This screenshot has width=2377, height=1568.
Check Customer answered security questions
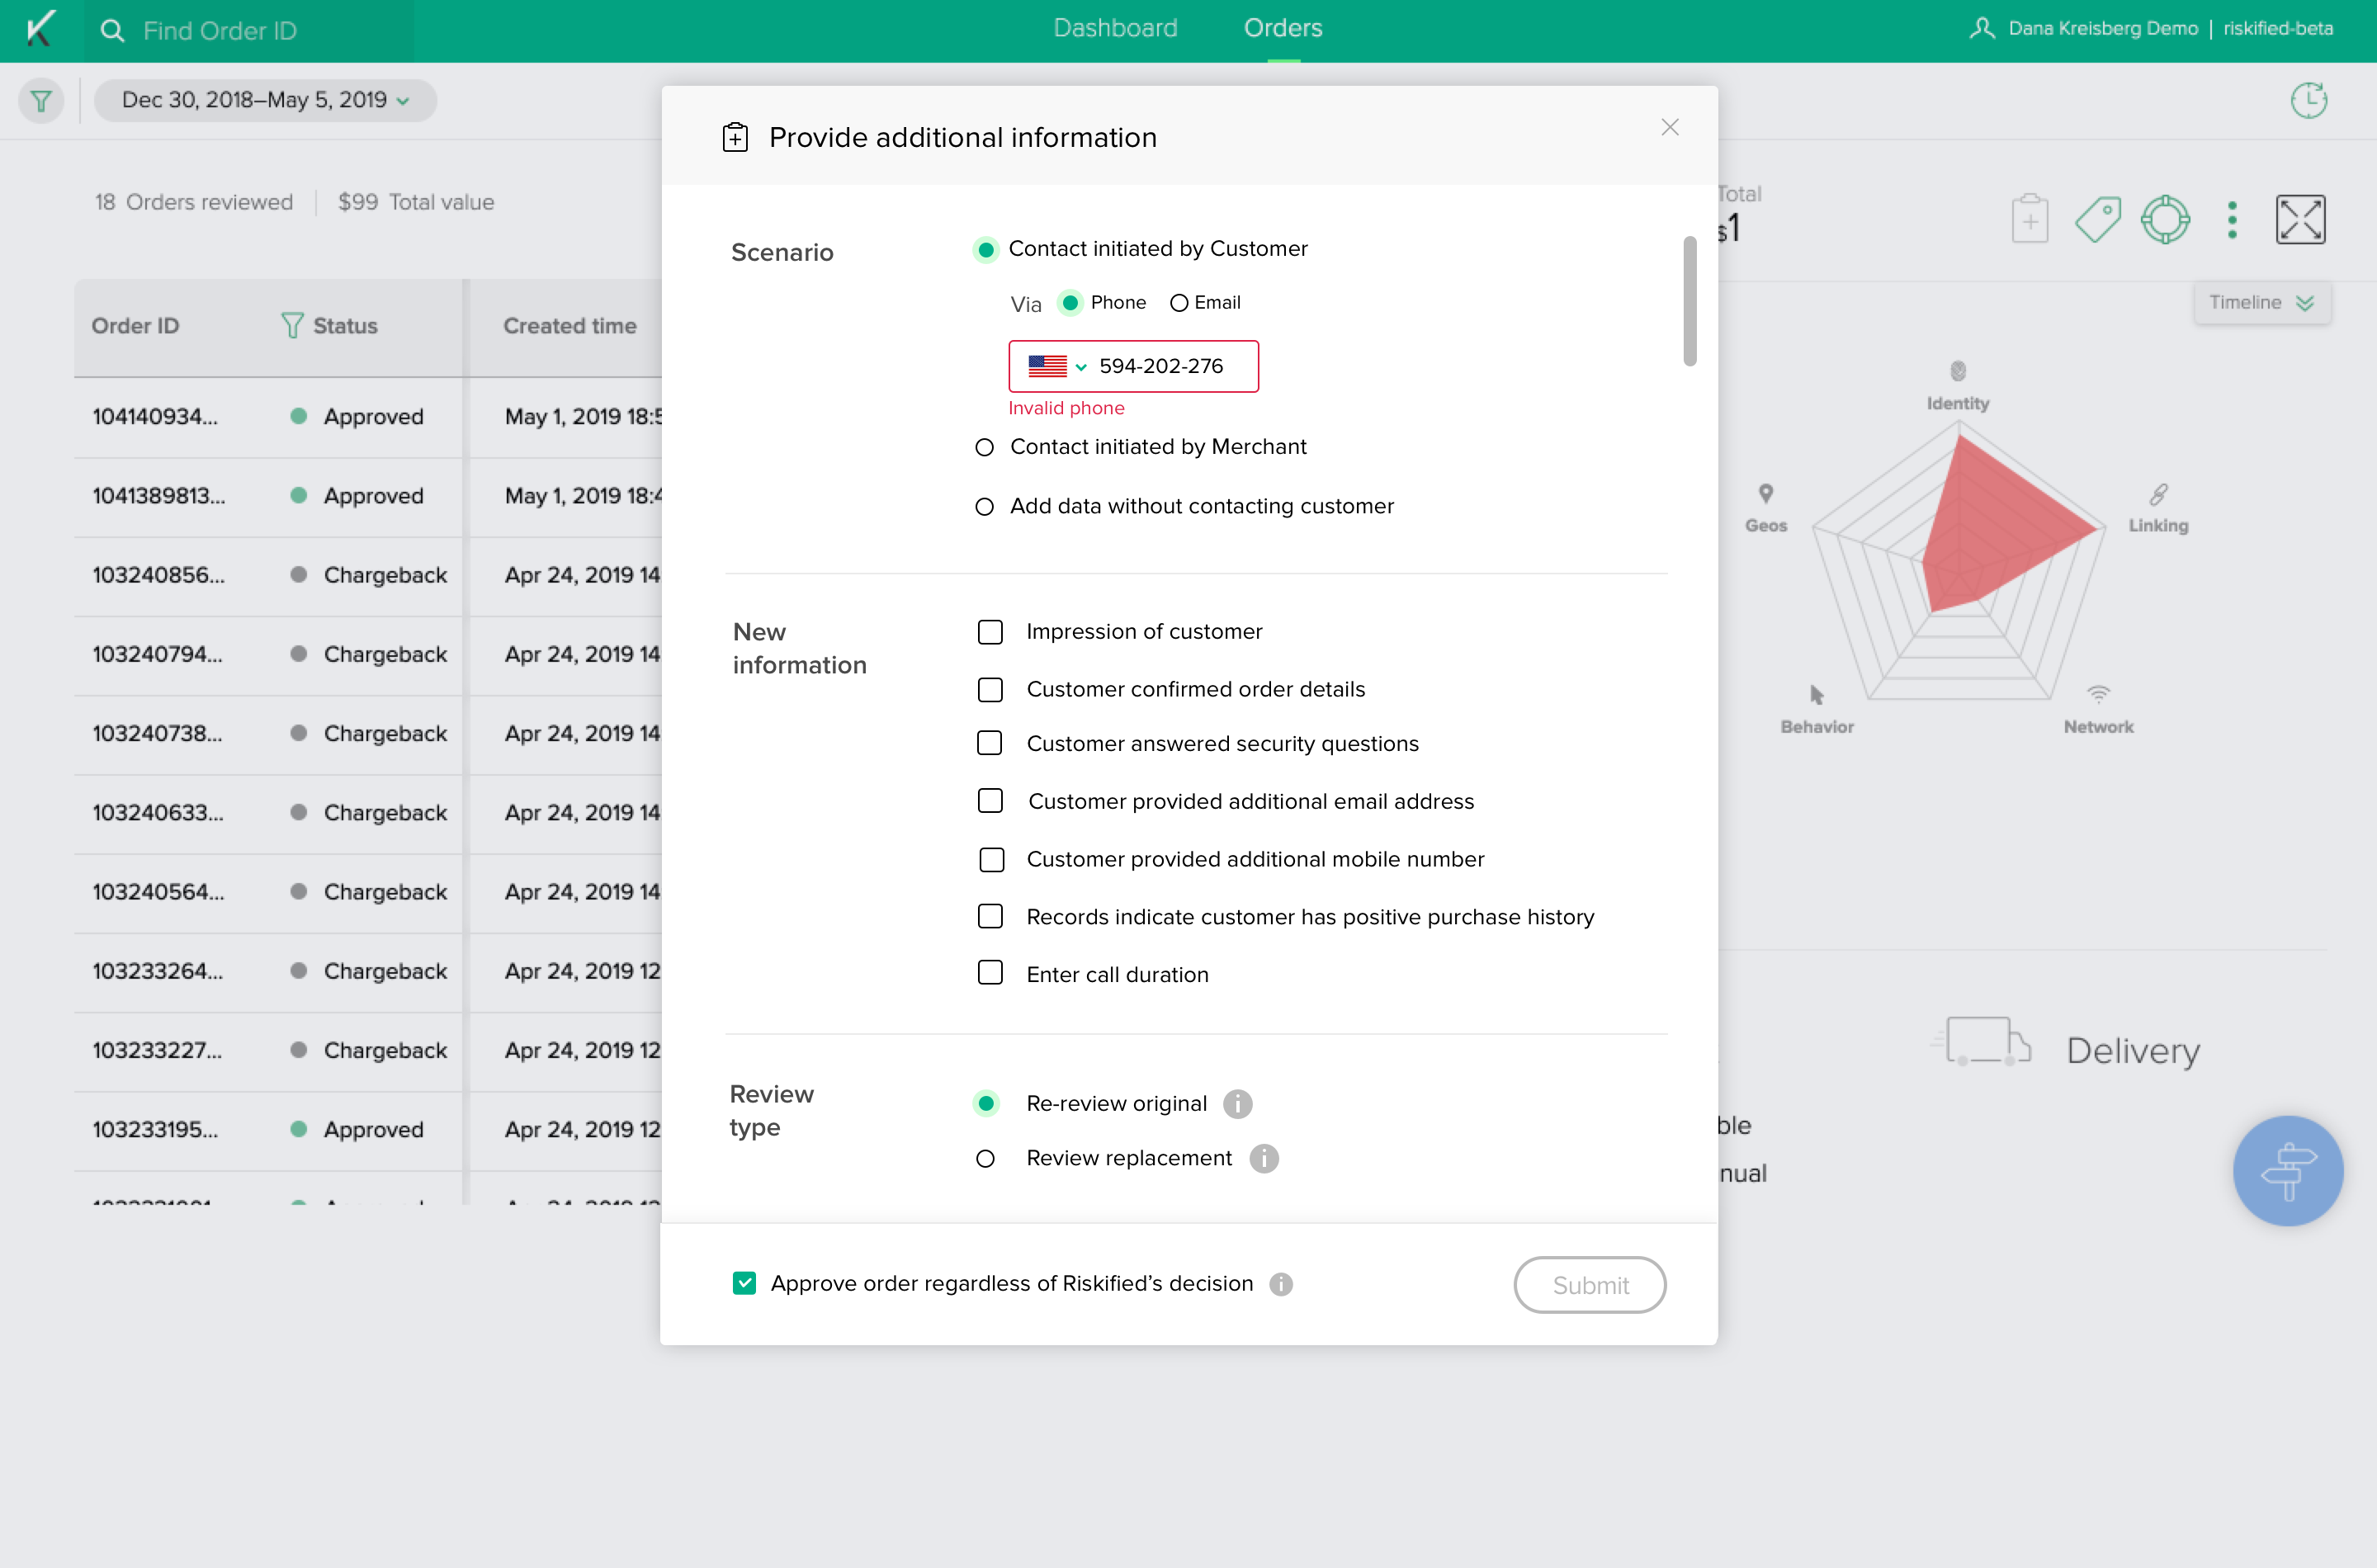coord(989,743)
